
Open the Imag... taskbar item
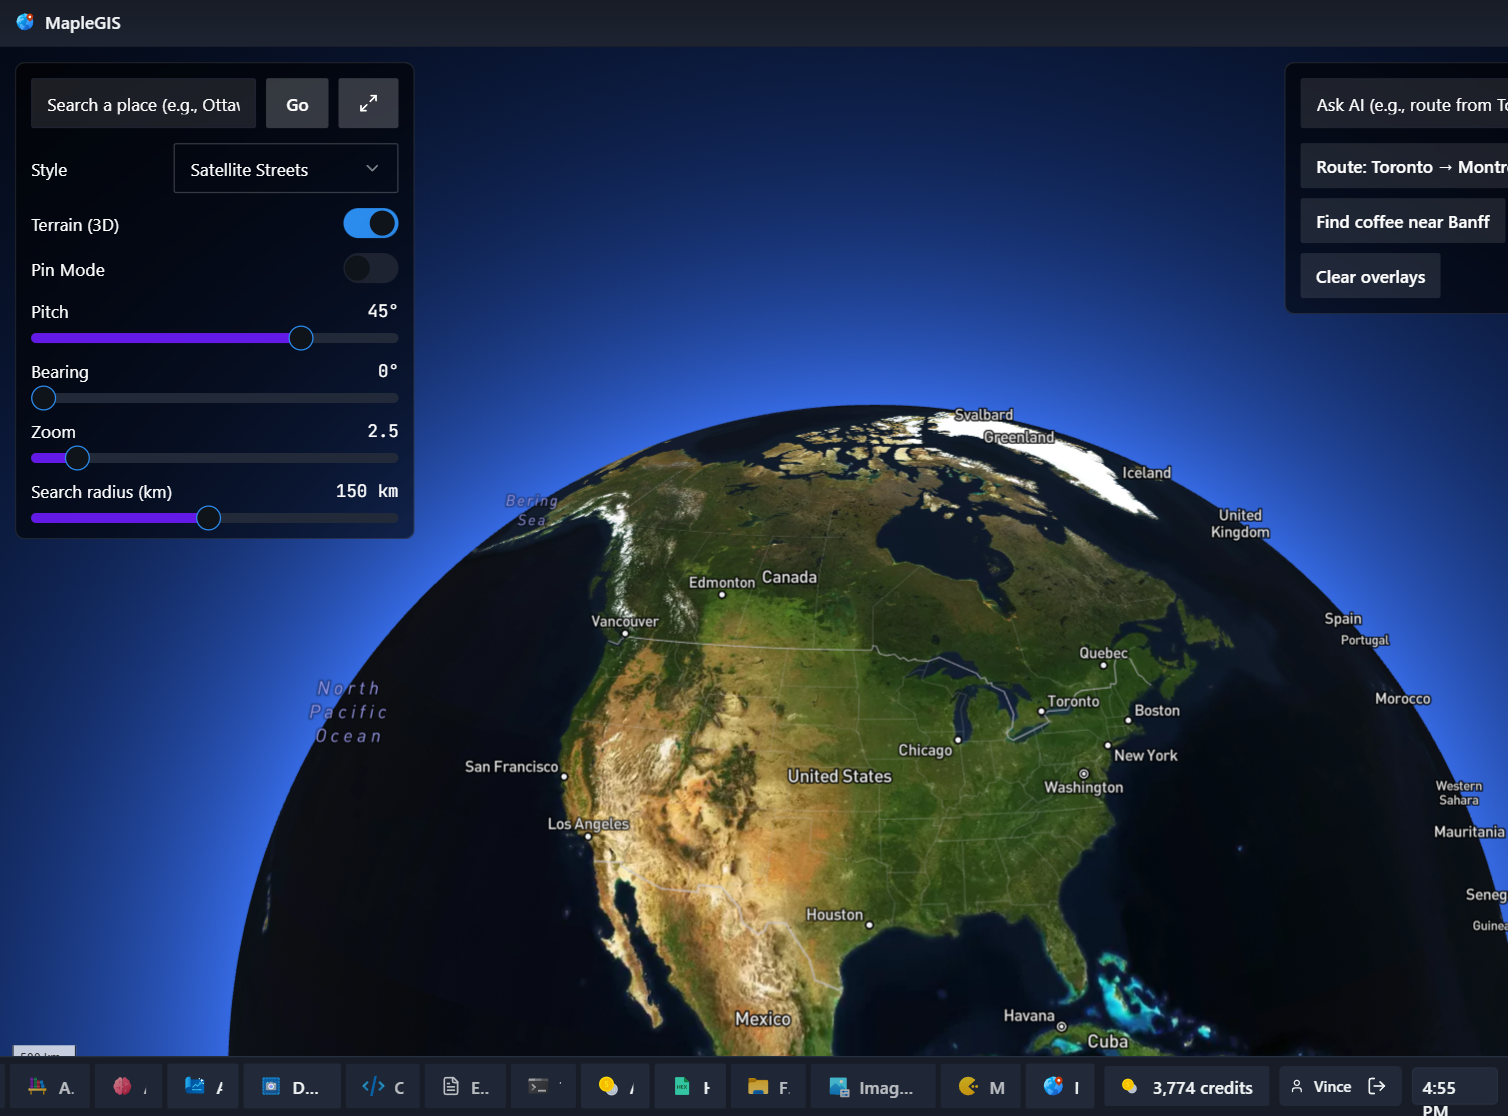pyautogui.click(x=872, y=1087)
